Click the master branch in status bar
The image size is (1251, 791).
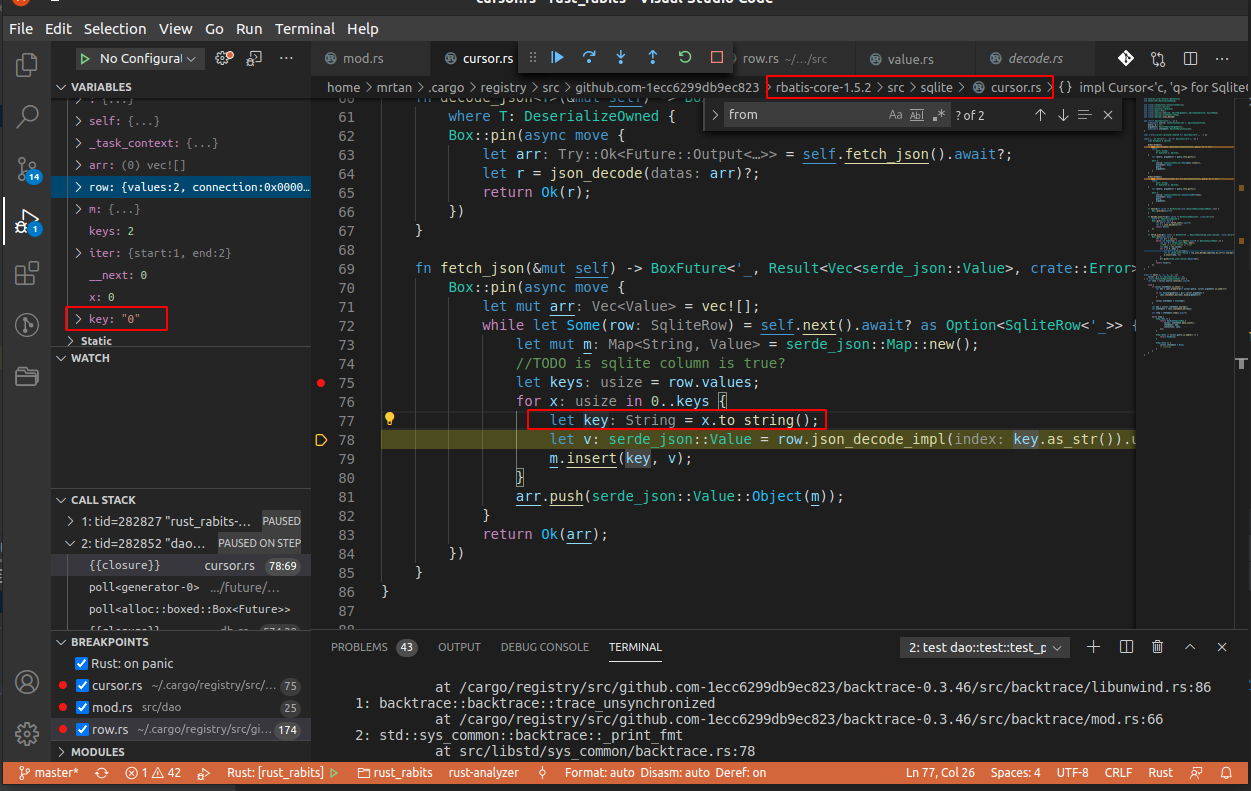tap(50, 773)
